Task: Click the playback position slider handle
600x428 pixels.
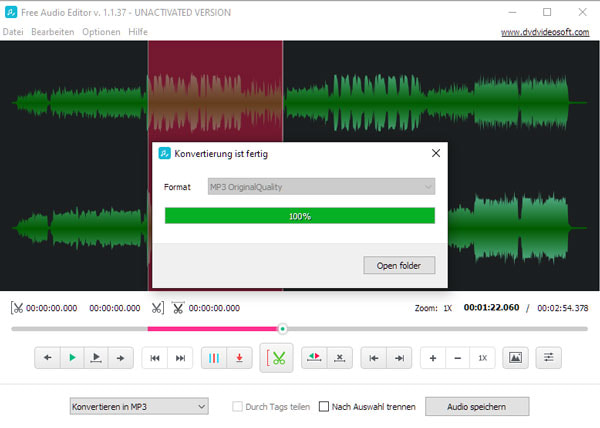Action: point(282,328)
